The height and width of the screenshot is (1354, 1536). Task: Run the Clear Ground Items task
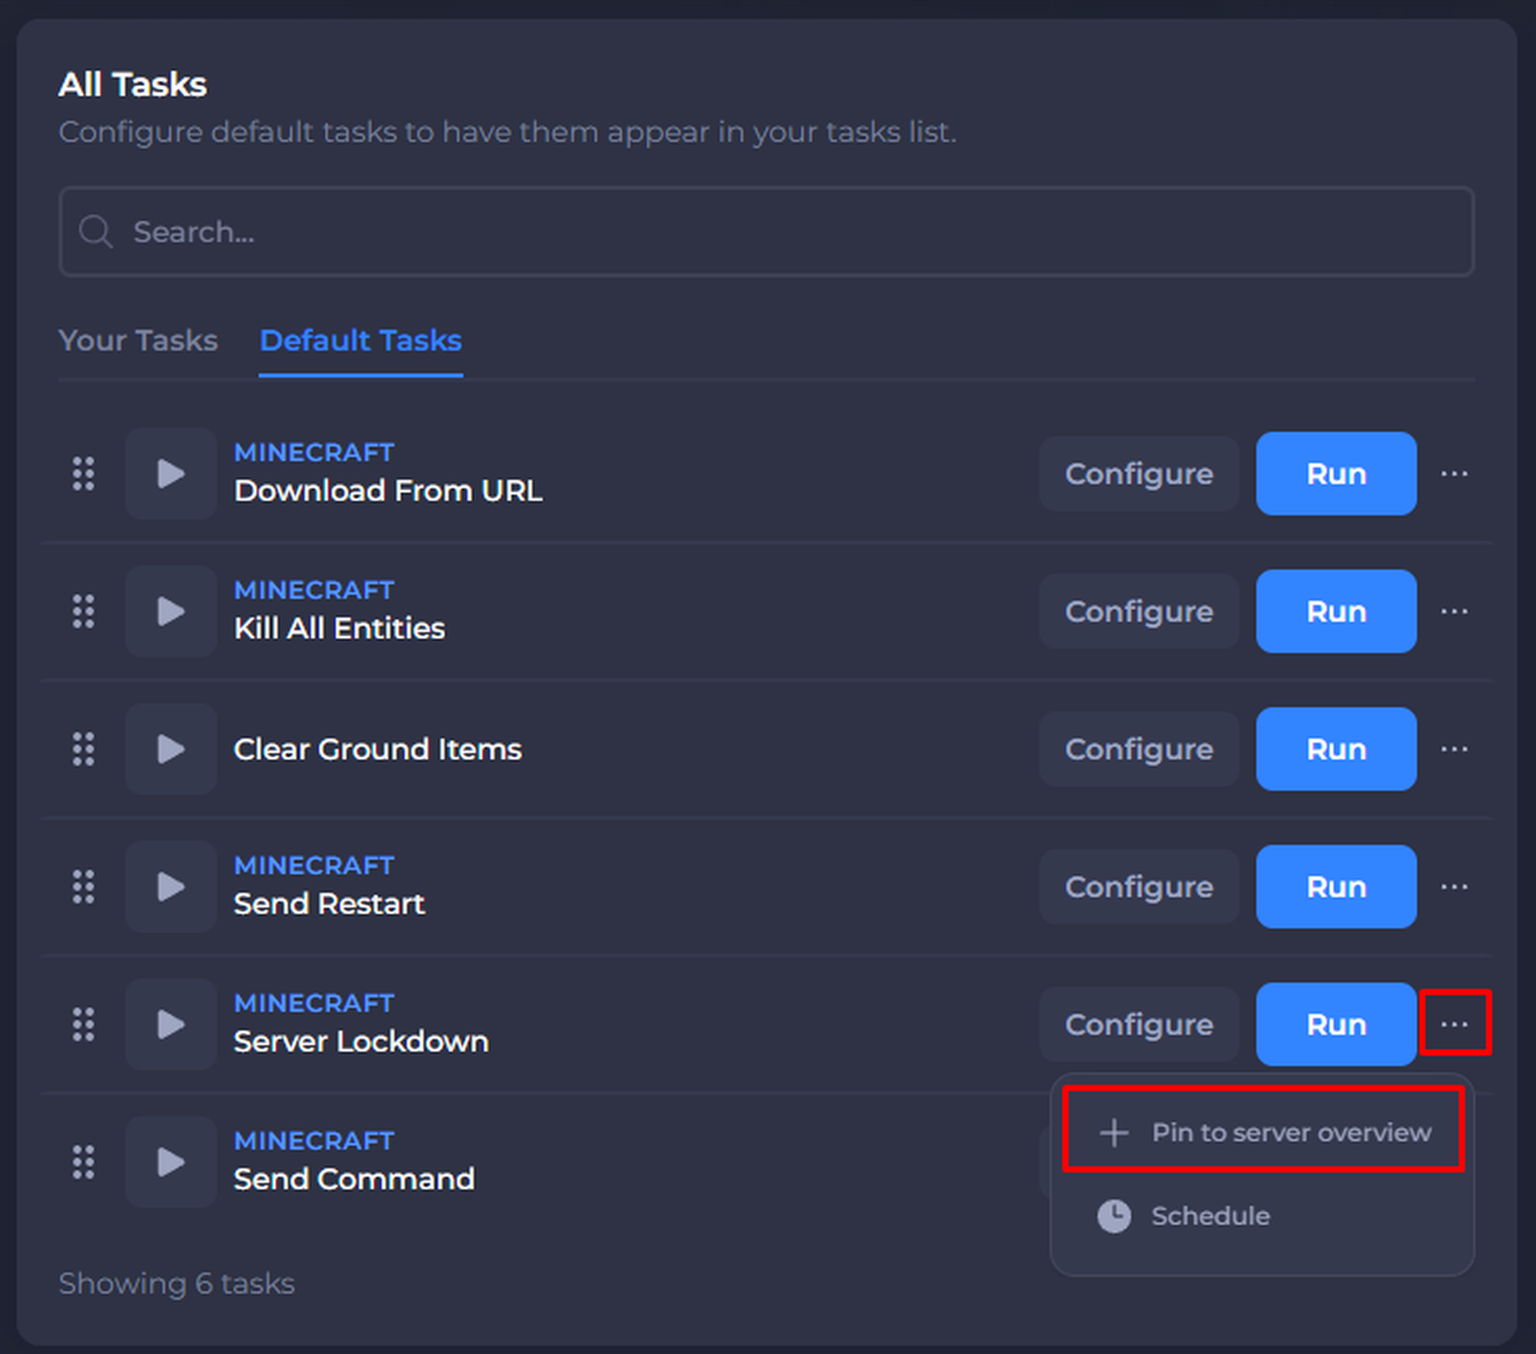(x=1336, y=749)
